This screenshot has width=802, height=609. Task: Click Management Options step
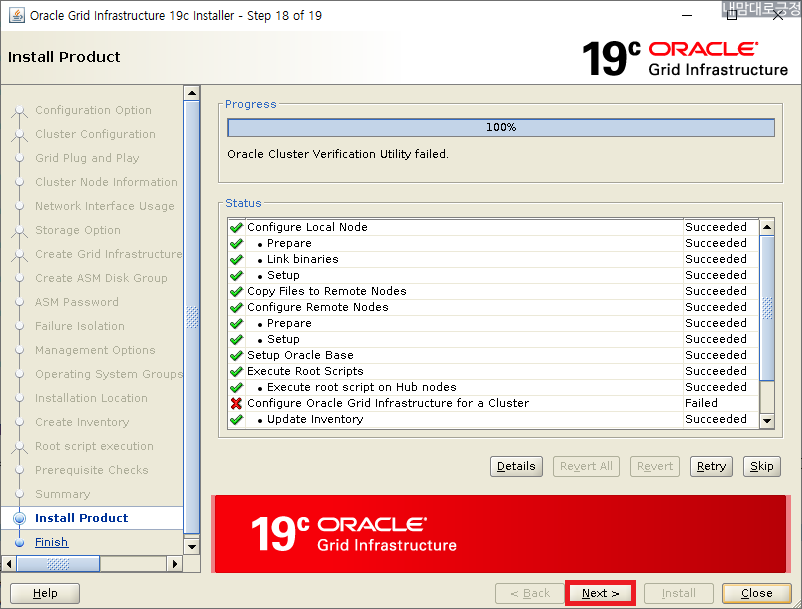(x=95, y=350)
